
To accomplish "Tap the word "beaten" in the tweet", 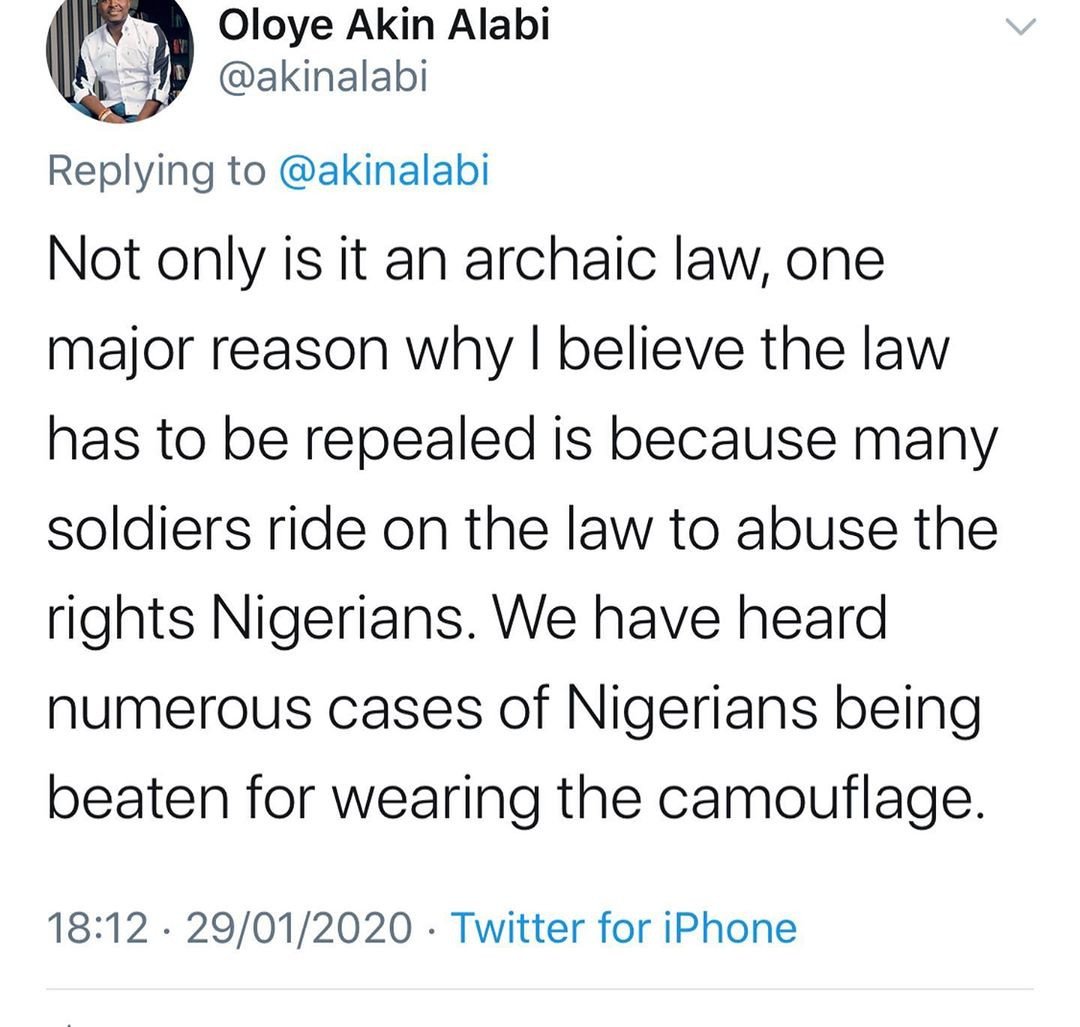I will pos(138,798).
